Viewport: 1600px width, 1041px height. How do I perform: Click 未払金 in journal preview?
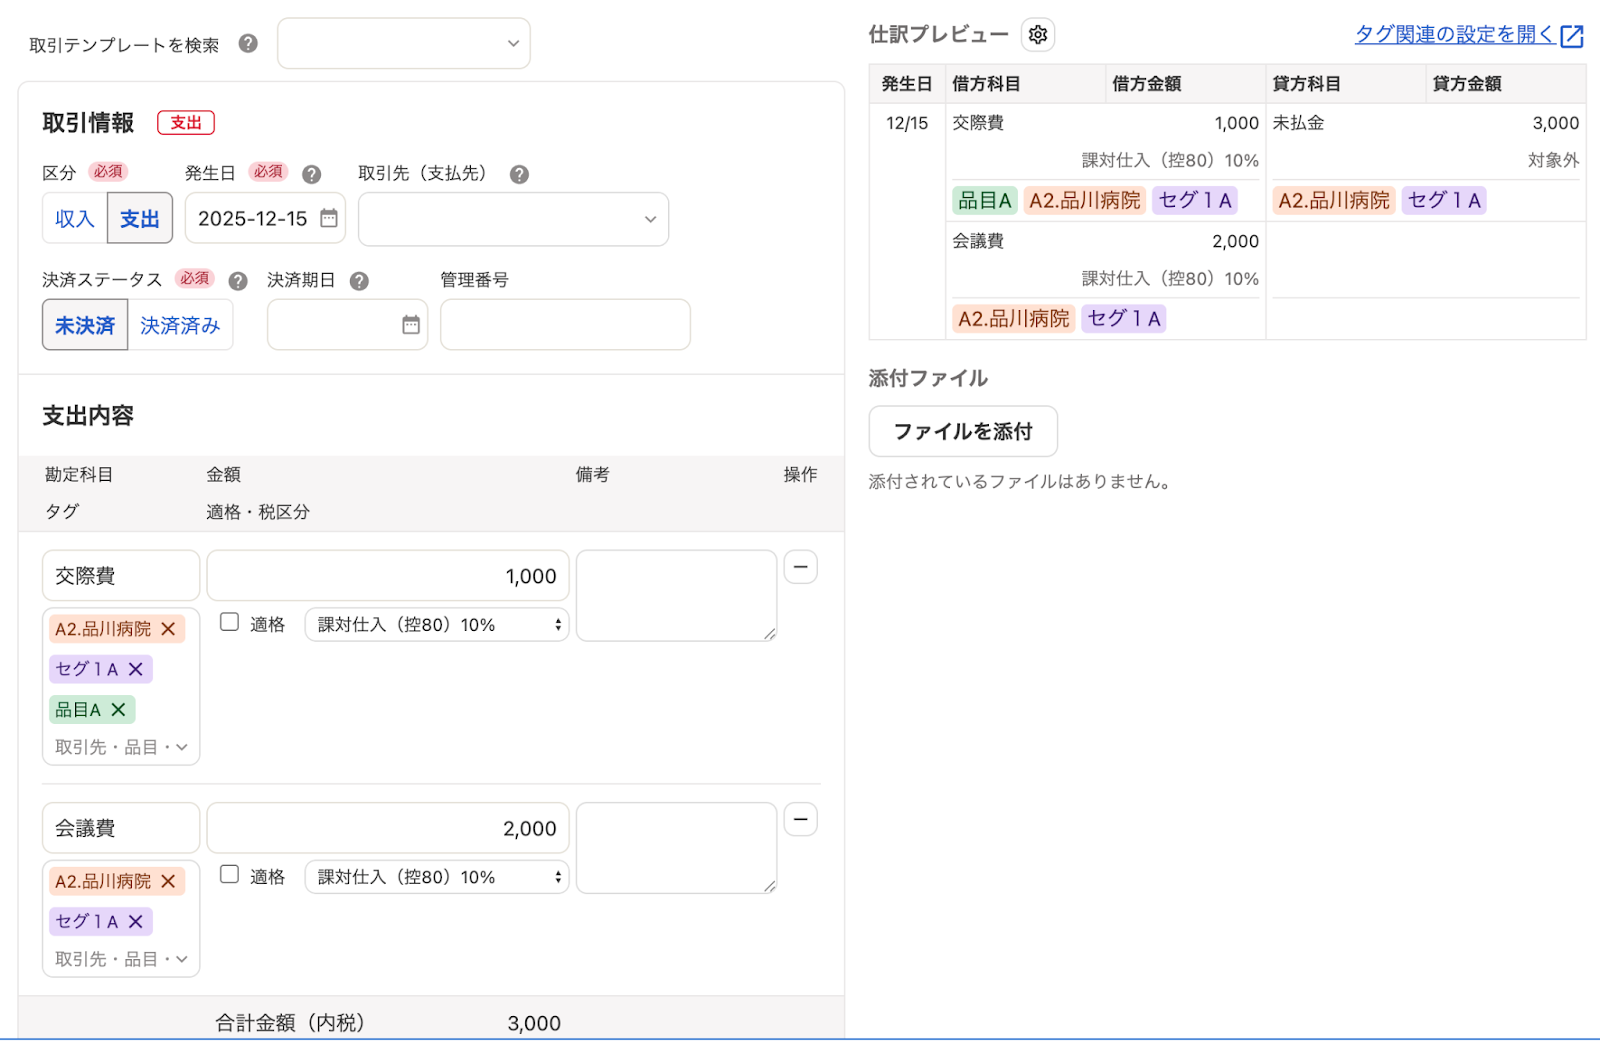1298,123
